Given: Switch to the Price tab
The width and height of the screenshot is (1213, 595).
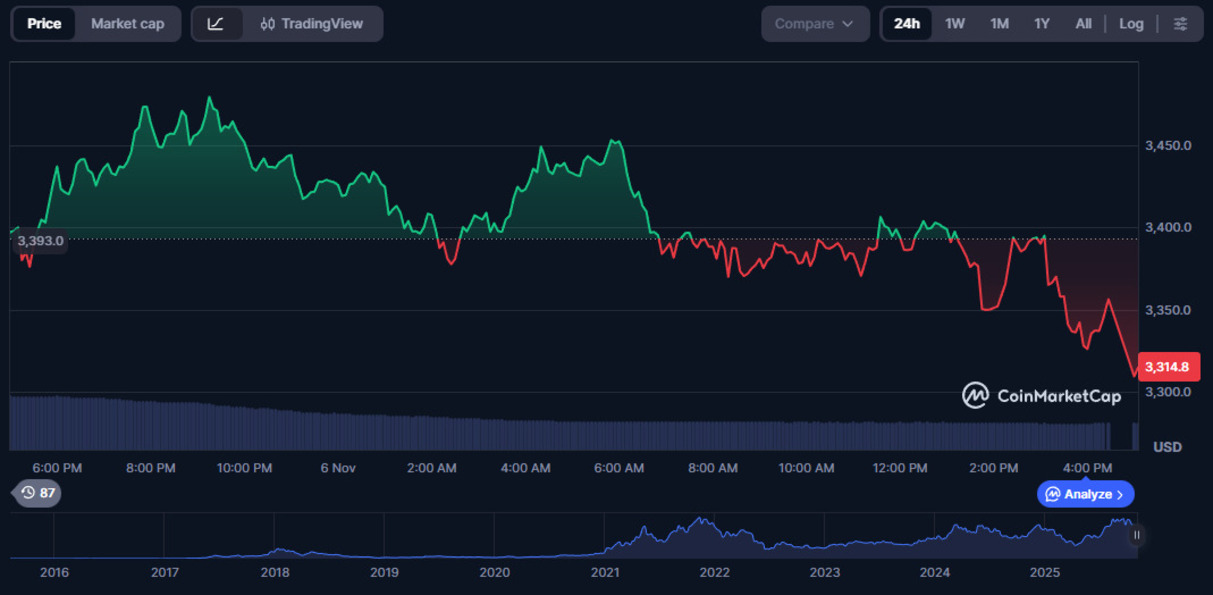Looking at the screenshot, I should (x=44, y=24).
